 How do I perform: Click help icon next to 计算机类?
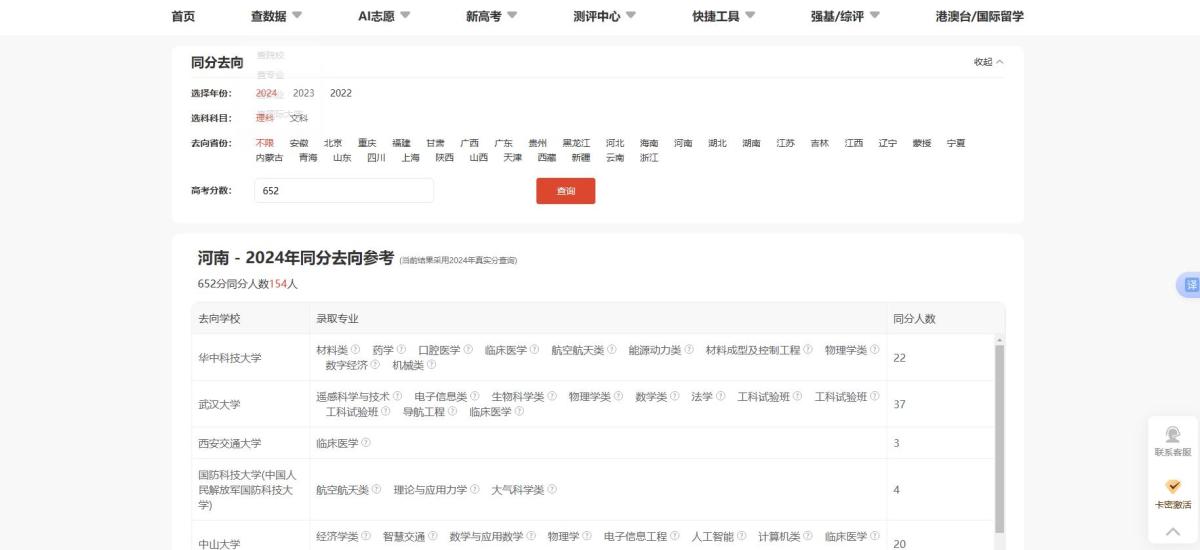click(x=808, y=537)
